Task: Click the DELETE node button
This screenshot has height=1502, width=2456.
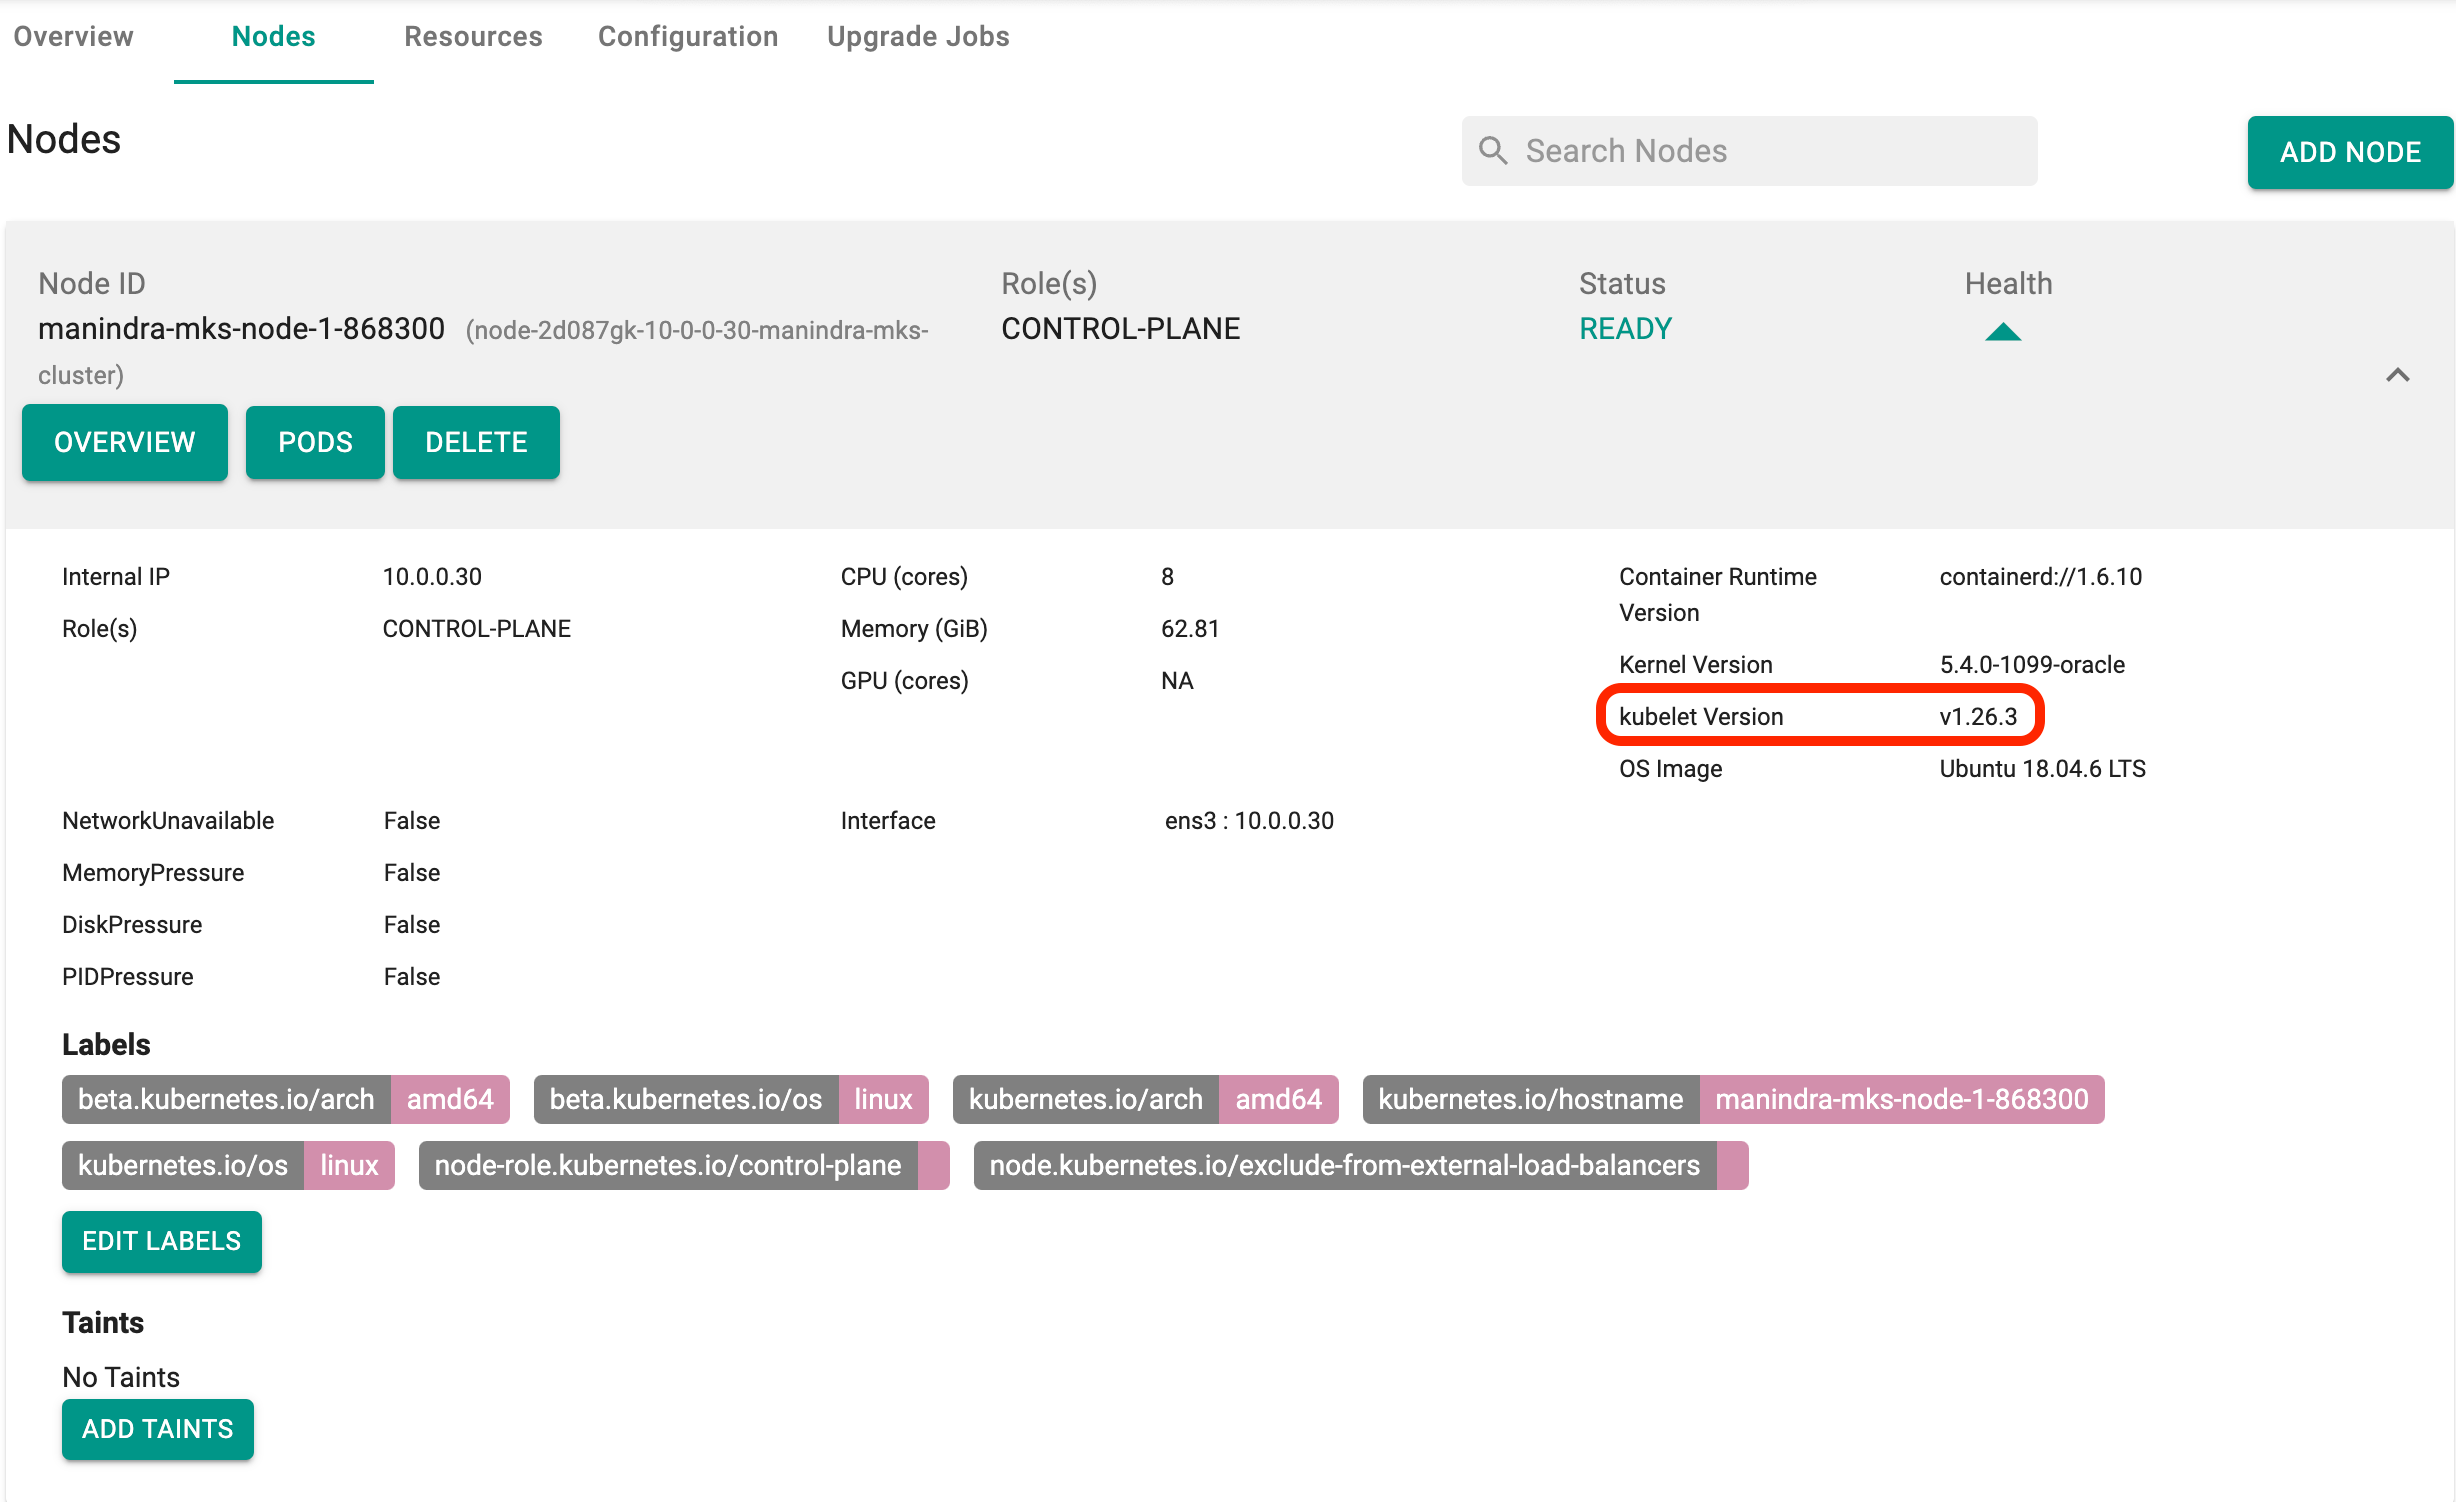Action: 476,442
